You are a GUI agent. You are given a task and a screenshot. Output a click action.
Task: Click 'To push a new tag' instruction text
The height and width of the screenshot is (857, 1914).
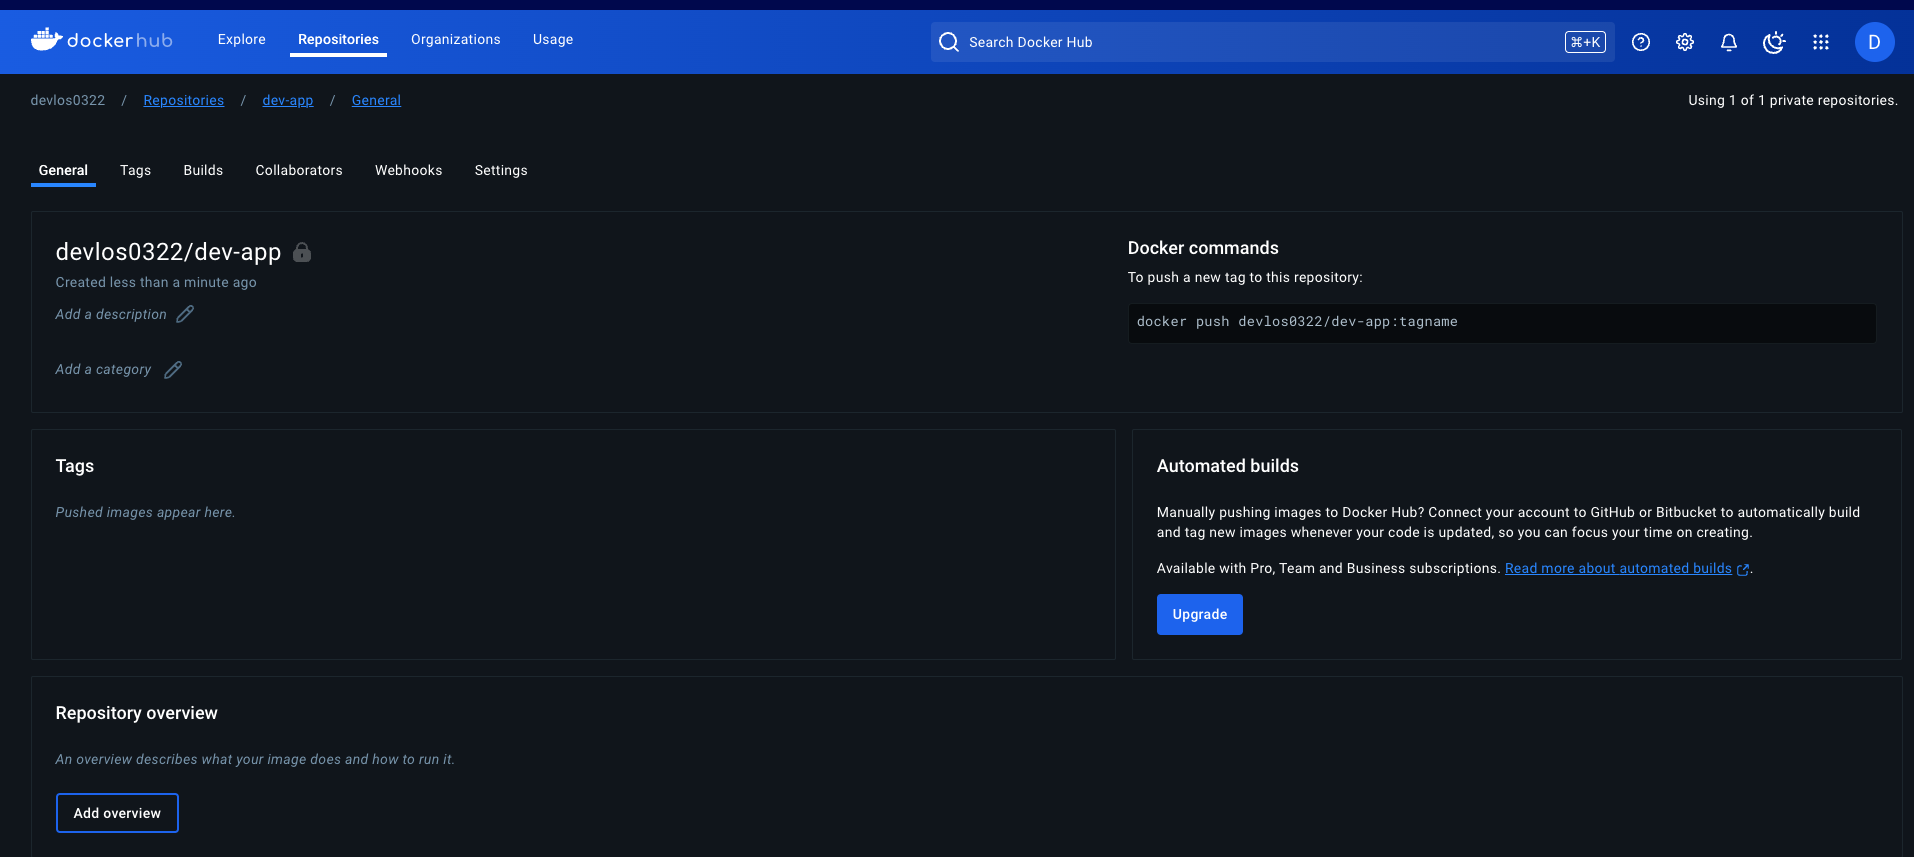1245,277
